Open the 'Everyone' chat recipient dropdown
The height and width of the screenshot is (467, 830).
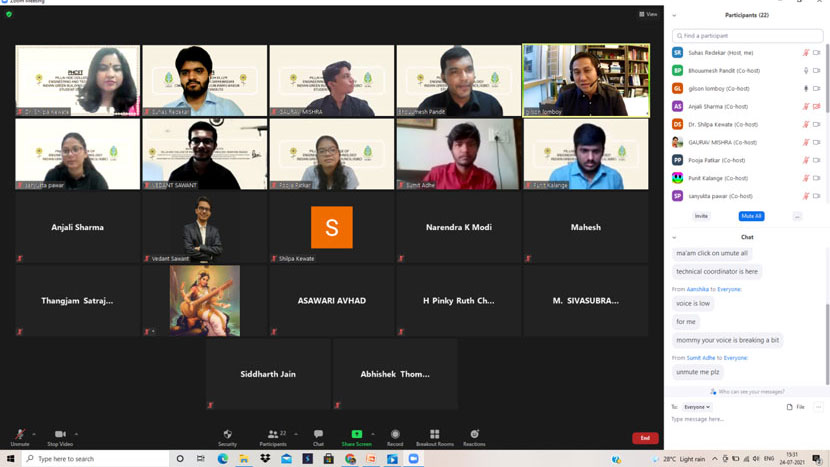[696, 407]
